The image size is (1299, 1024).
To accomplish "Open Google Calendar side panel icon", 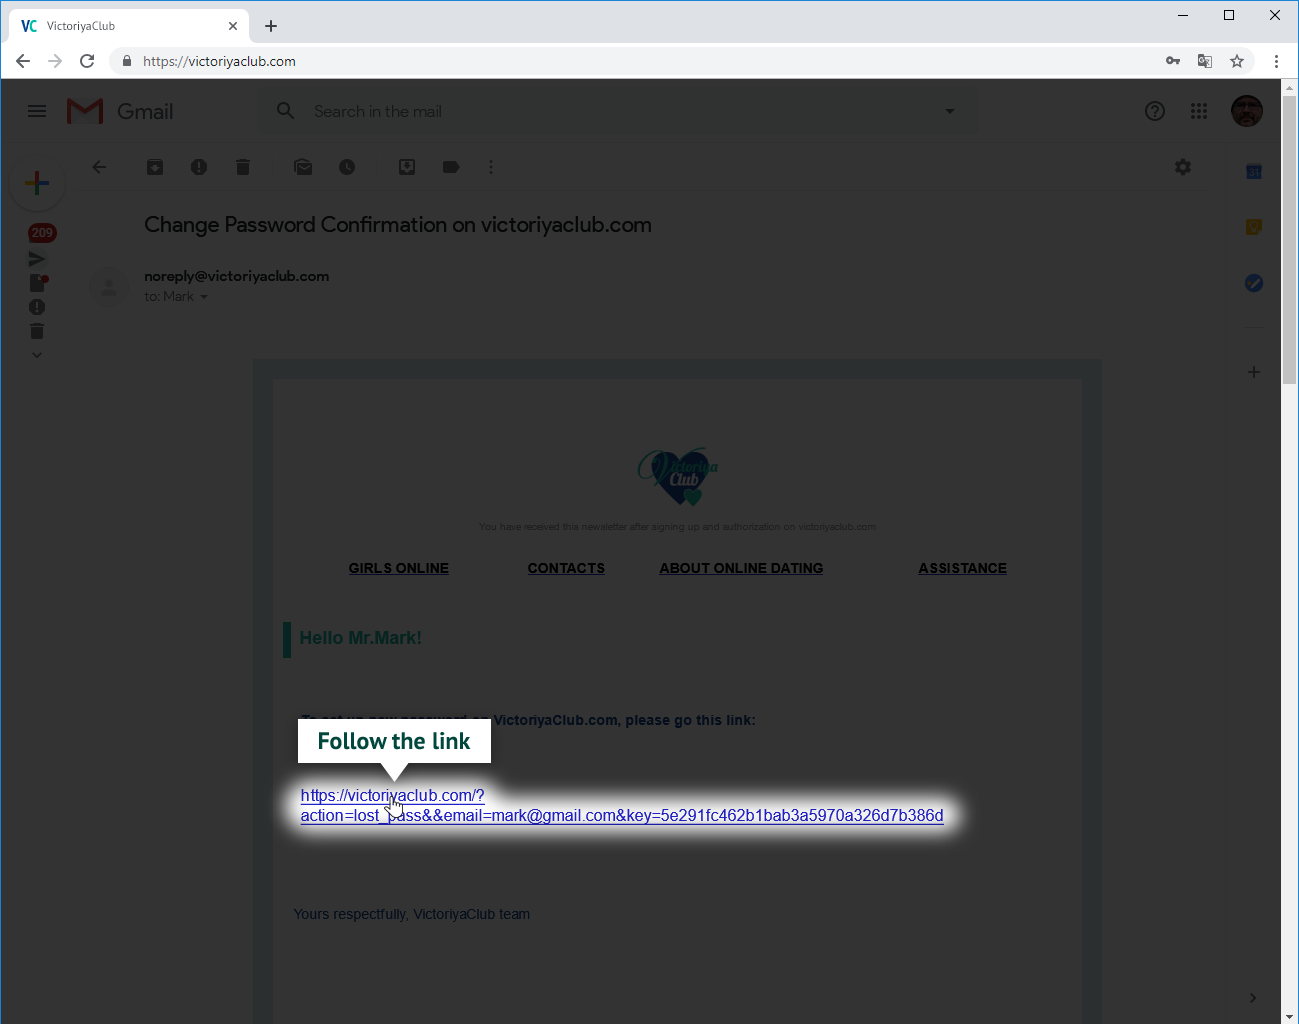I will pos(1254,172).
